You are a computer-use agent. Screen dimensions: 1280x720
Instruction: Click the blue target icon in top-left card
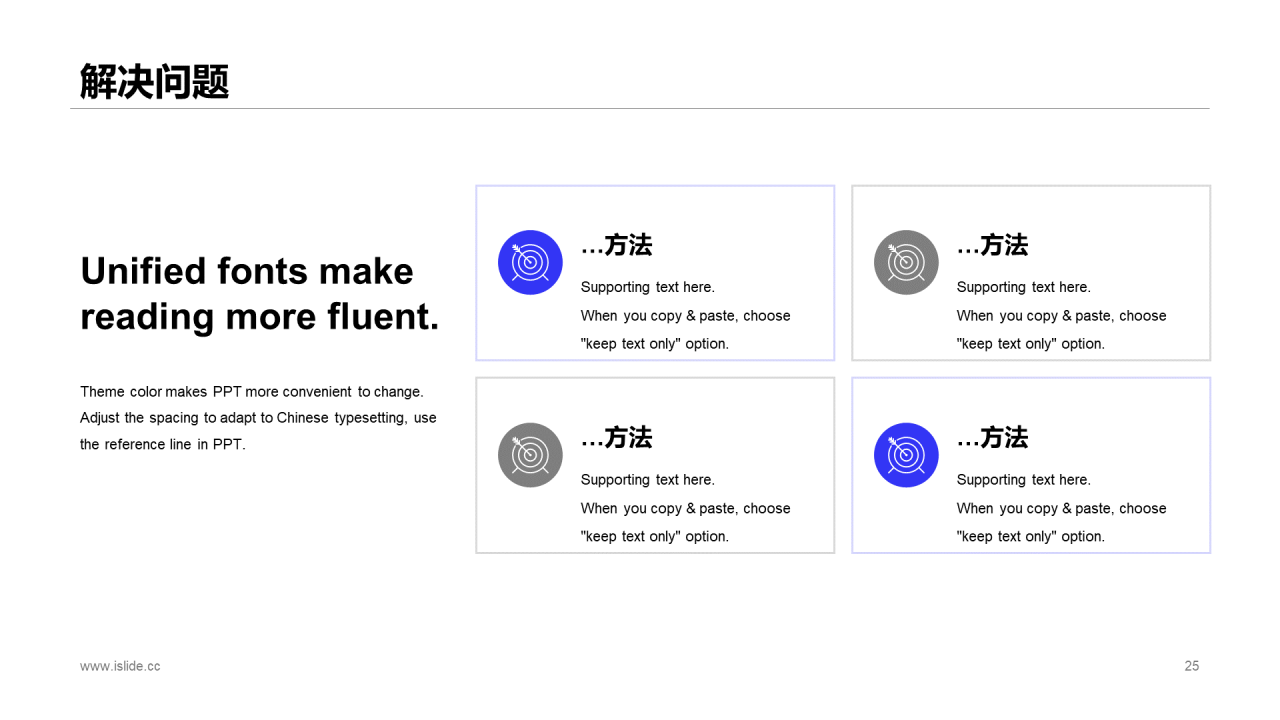click(530, 262)
